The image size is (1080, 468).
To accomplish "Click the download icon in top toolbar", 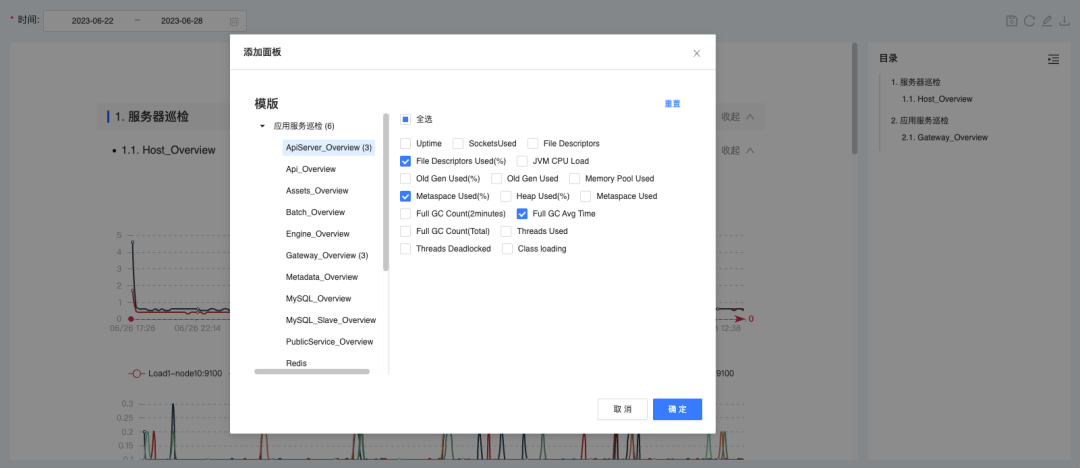I will click(x=1065, y=21).
